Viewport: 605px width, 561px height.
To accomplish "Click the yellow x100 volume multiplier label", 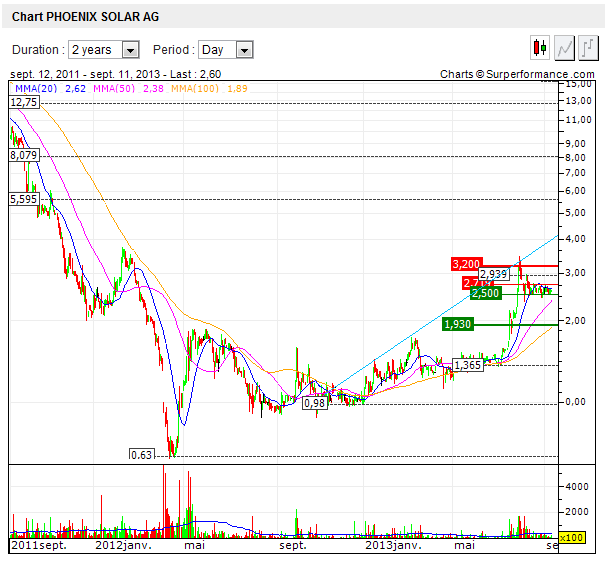I will click(571, 537).
